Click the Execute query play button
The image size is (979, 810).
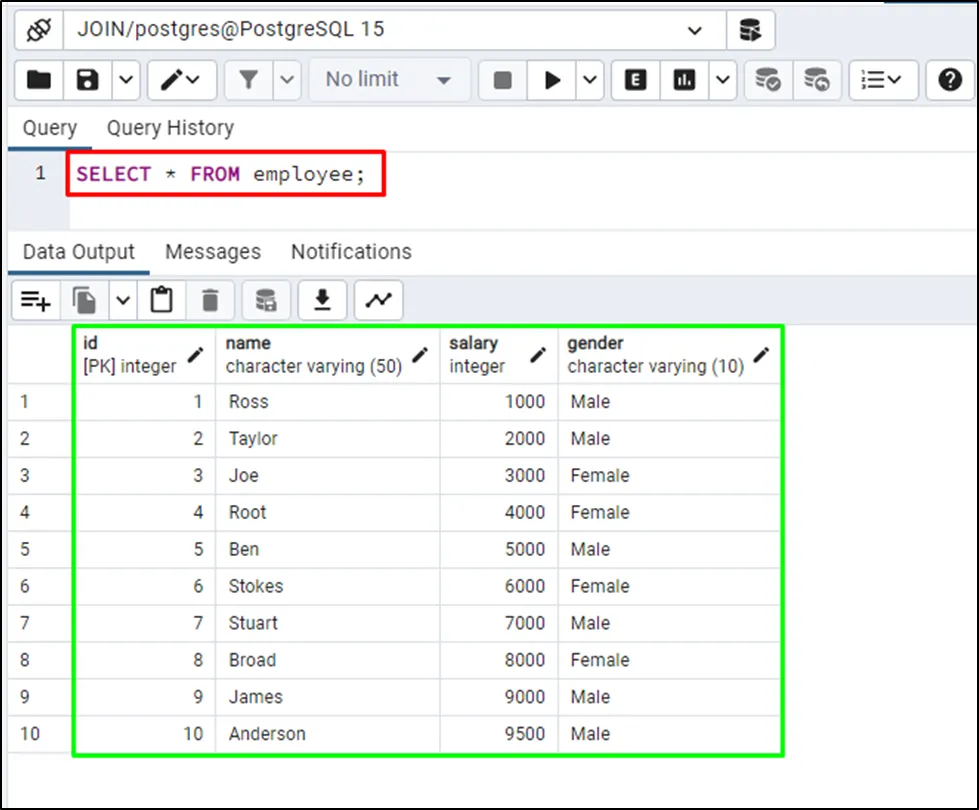552,81
